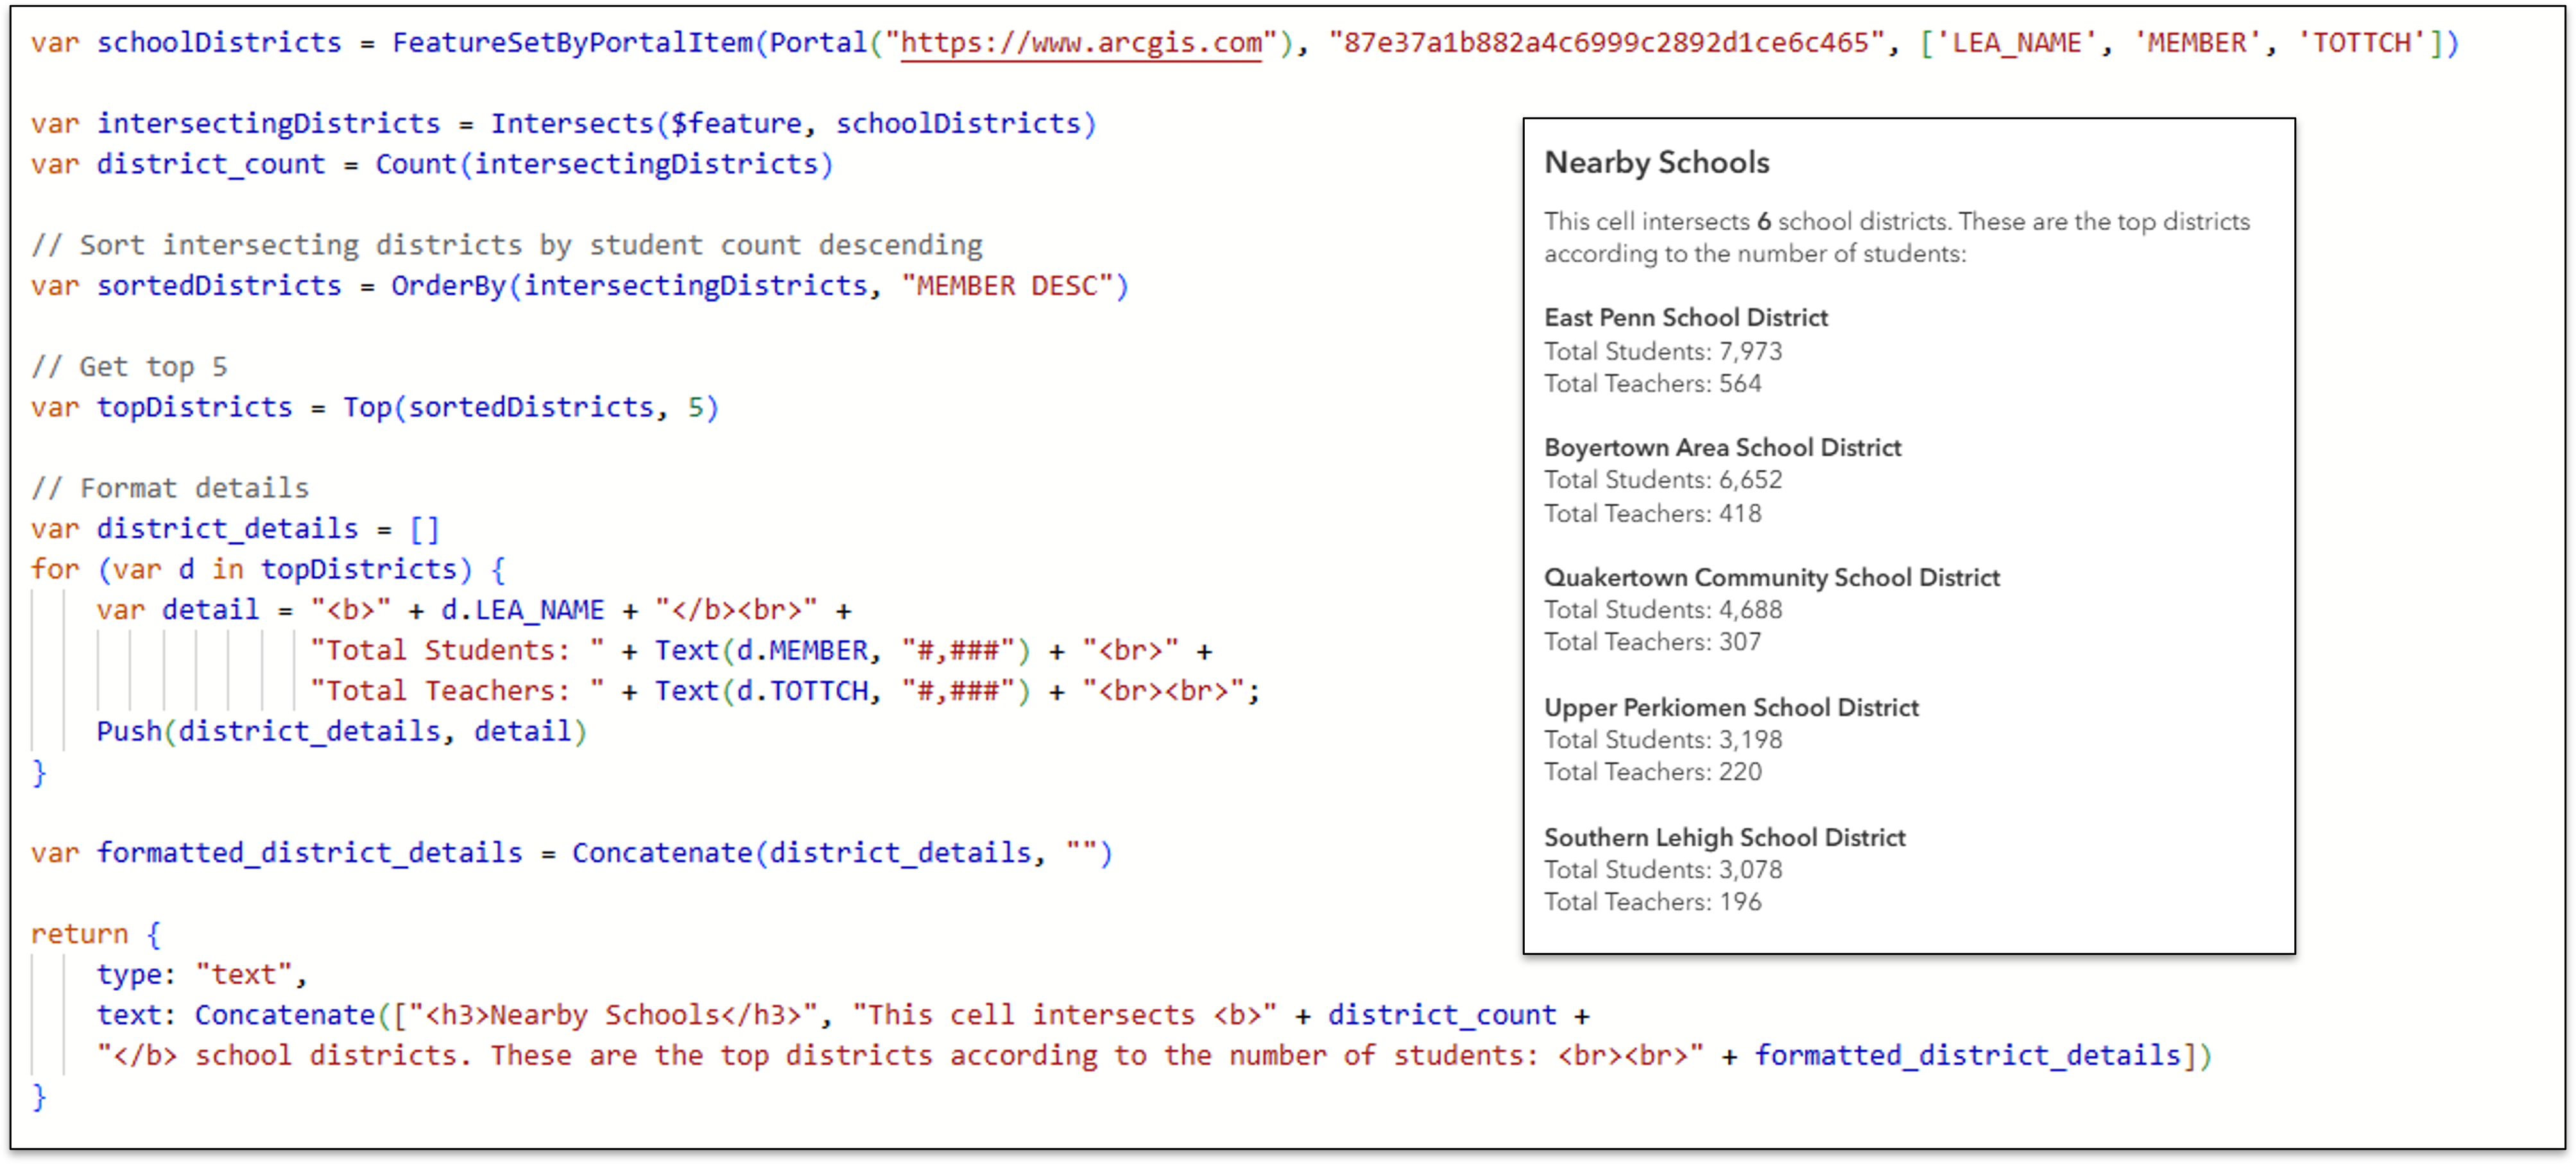This screenshot has width=2576, height=1164.
Task: Click the district_count variable name
Action: coord(210,164)
